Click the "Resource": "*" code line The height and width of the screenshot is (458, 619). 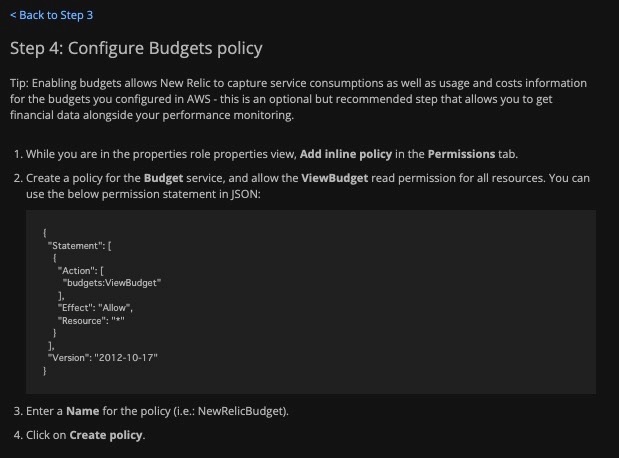coord(91,321)
